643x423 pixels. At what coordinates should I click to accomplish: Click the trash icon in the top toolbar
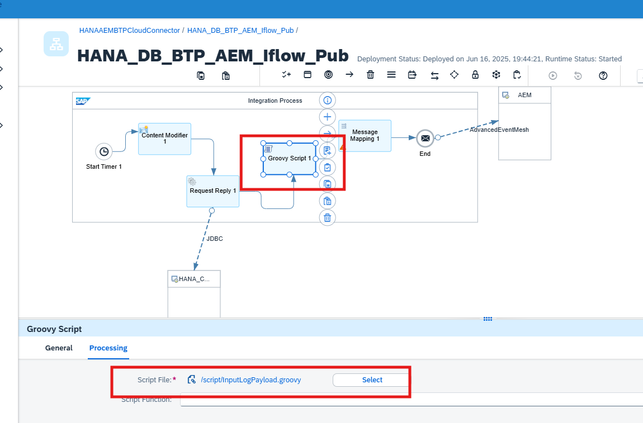pyautogui.click(x=370, y=75)
